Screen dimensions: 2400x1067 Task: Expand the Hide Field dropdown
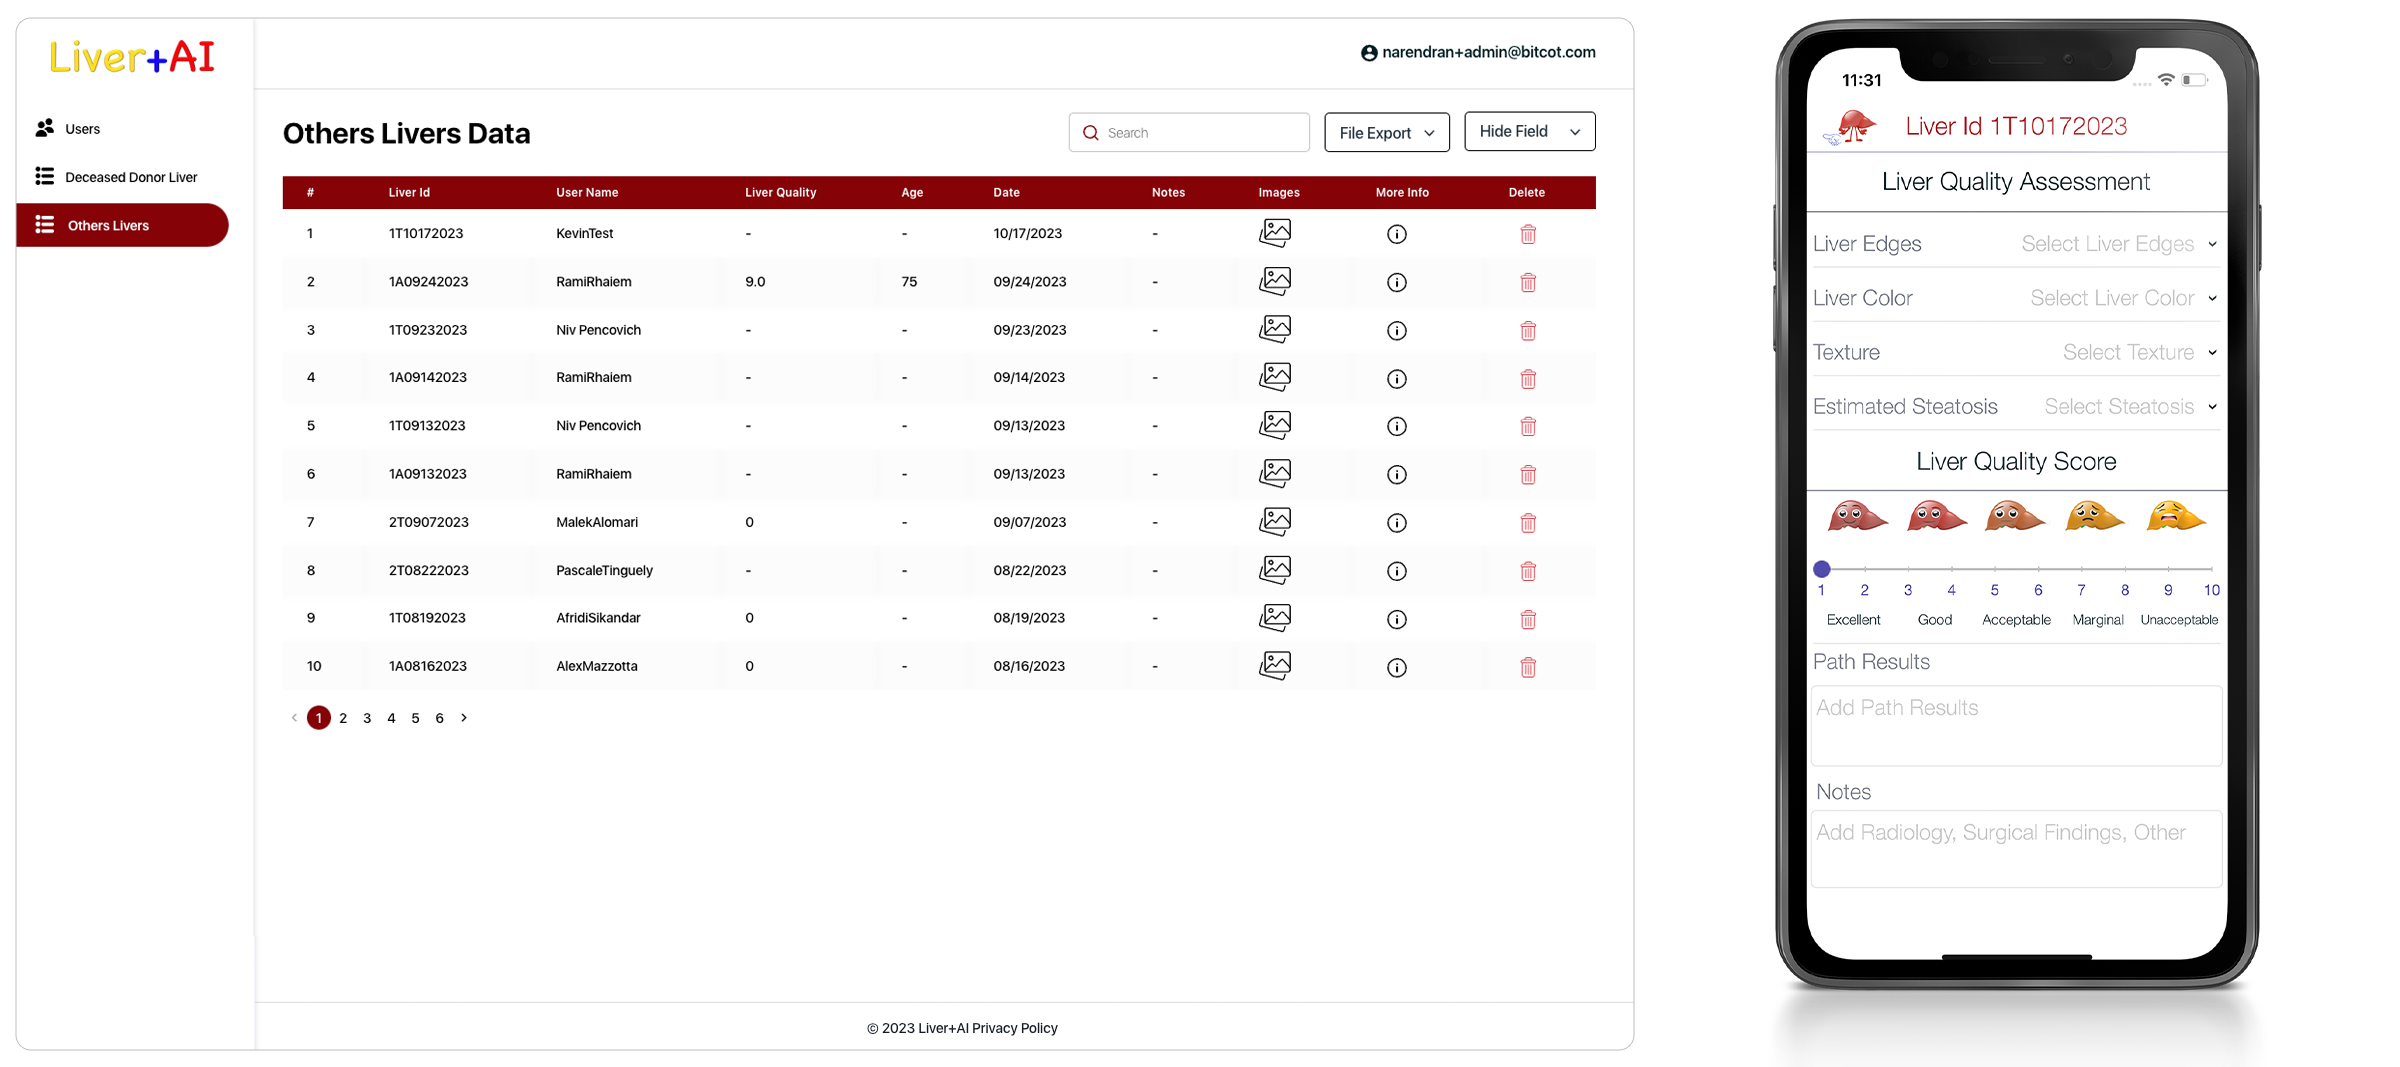pos(1529,131)
